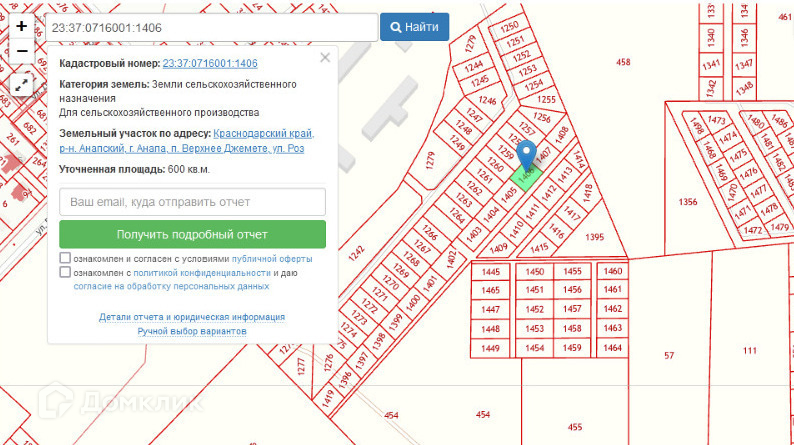Select parcel 1242 strip on map

pyautogui.click(x=356, y=253)
